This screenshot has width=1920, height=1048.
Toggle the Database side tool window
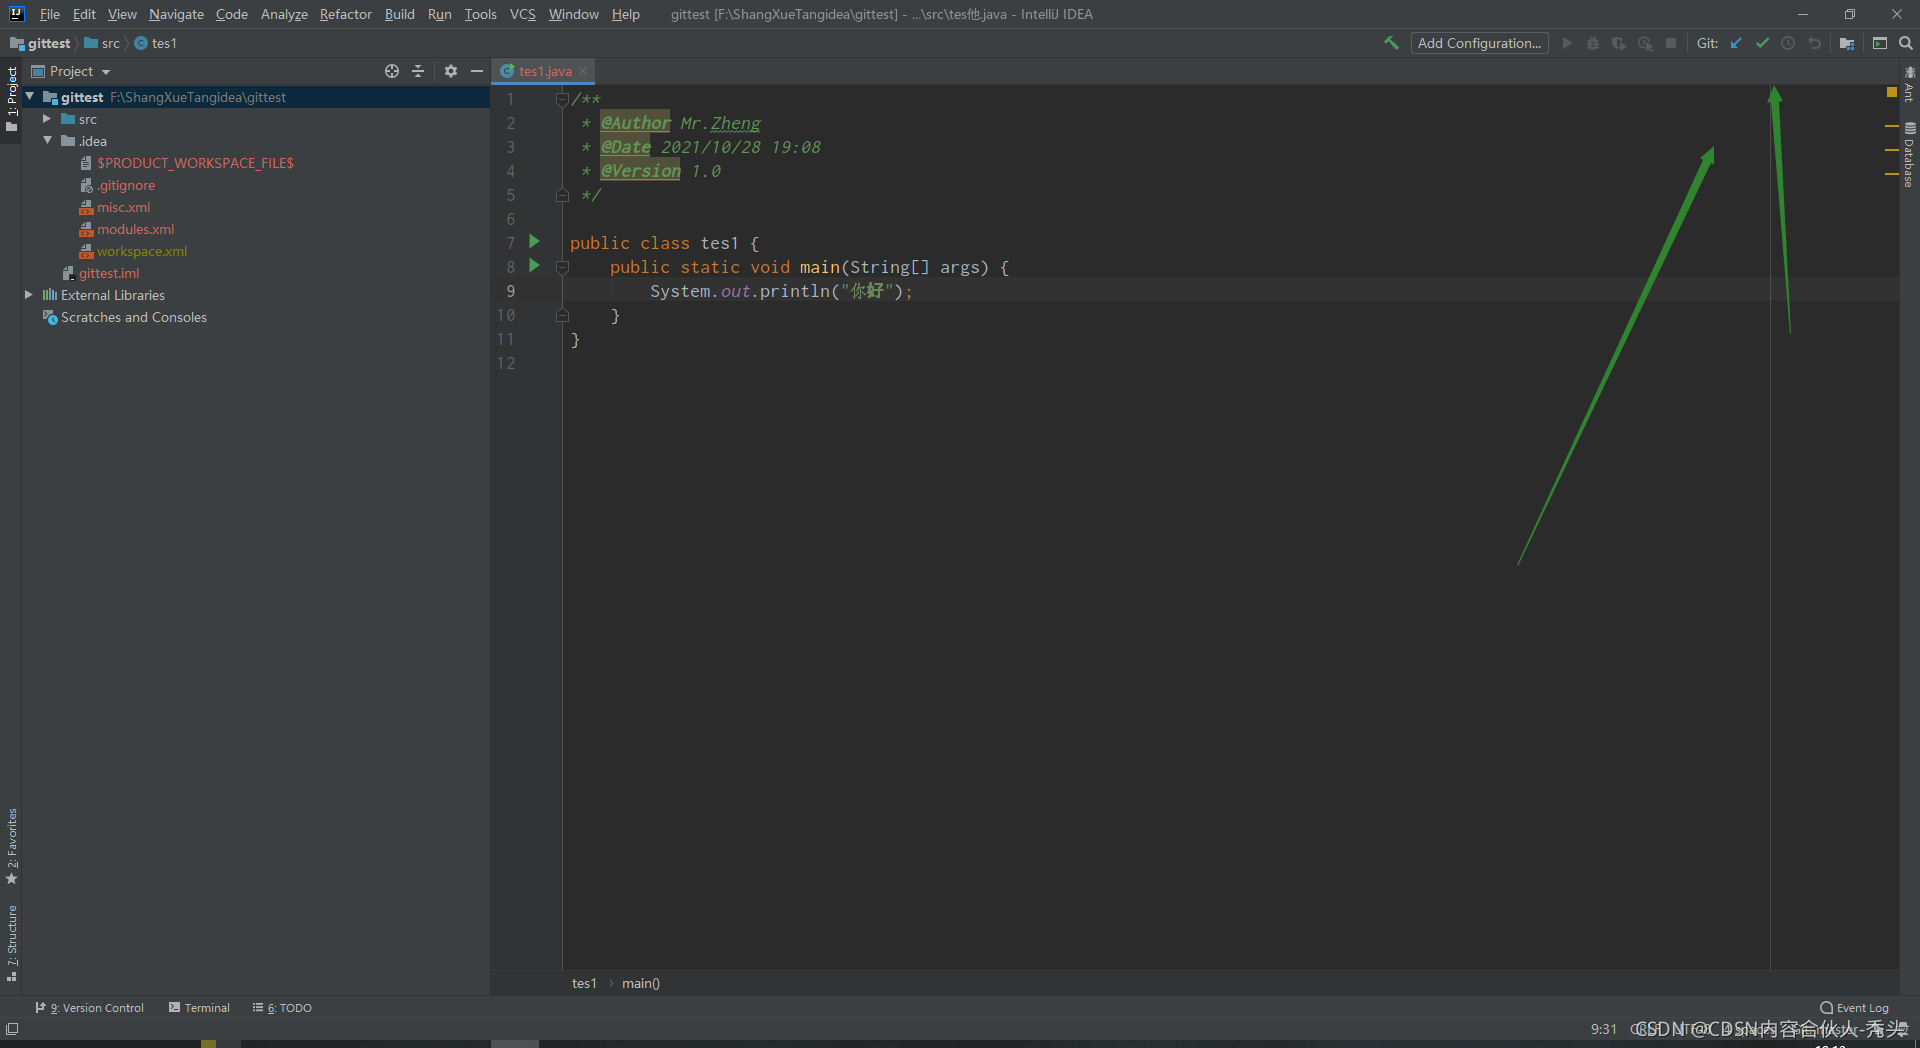pyautogui.click(x=1909, y=155)
